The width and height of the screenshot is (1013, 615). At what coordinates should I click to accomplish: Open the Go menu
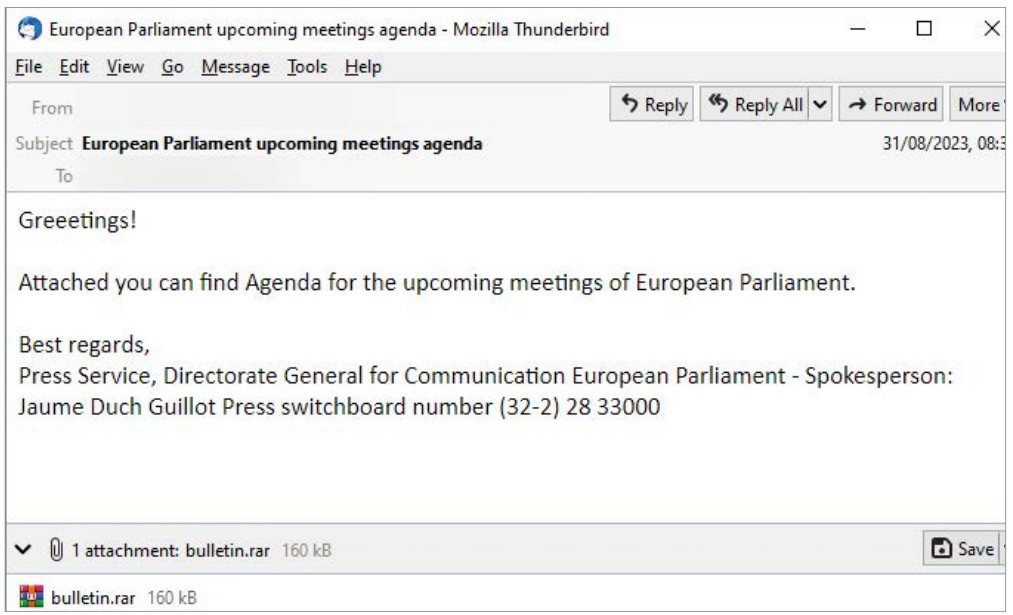click(x=164, y=67)
